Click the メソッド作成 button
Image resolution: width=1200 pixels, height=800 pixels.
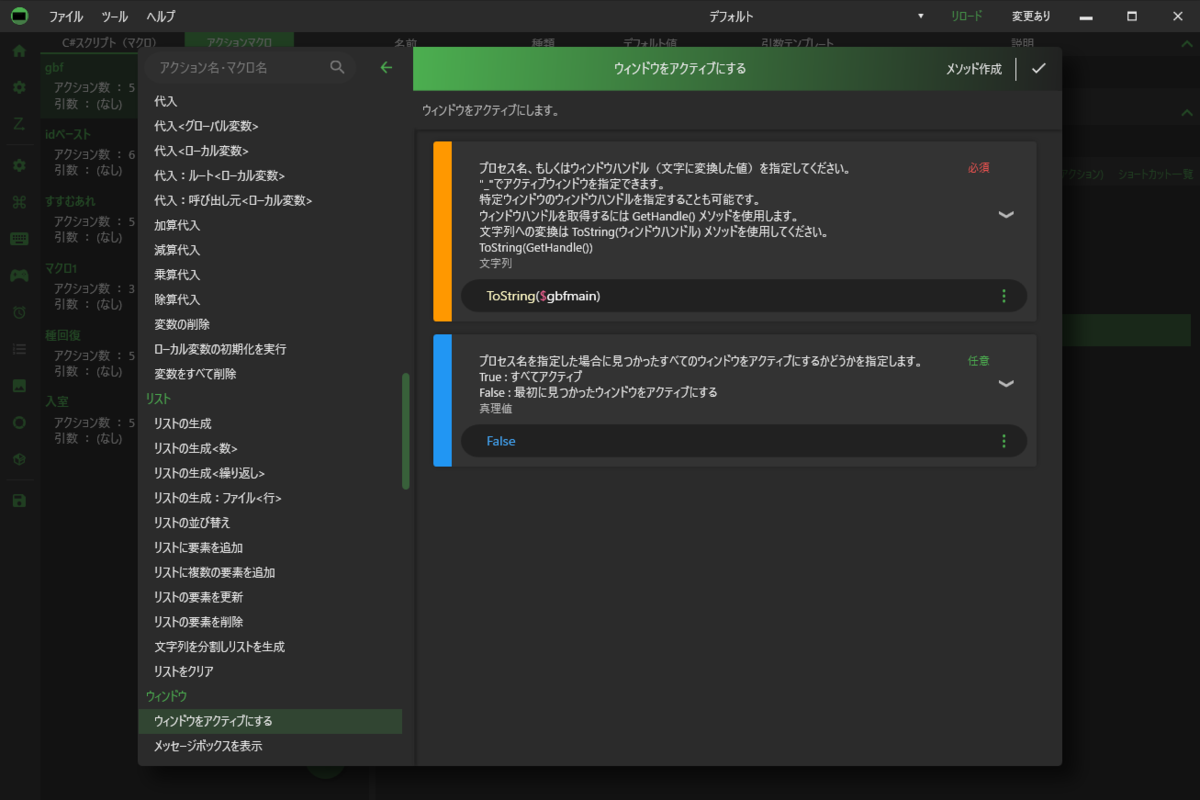pos(973,69)
